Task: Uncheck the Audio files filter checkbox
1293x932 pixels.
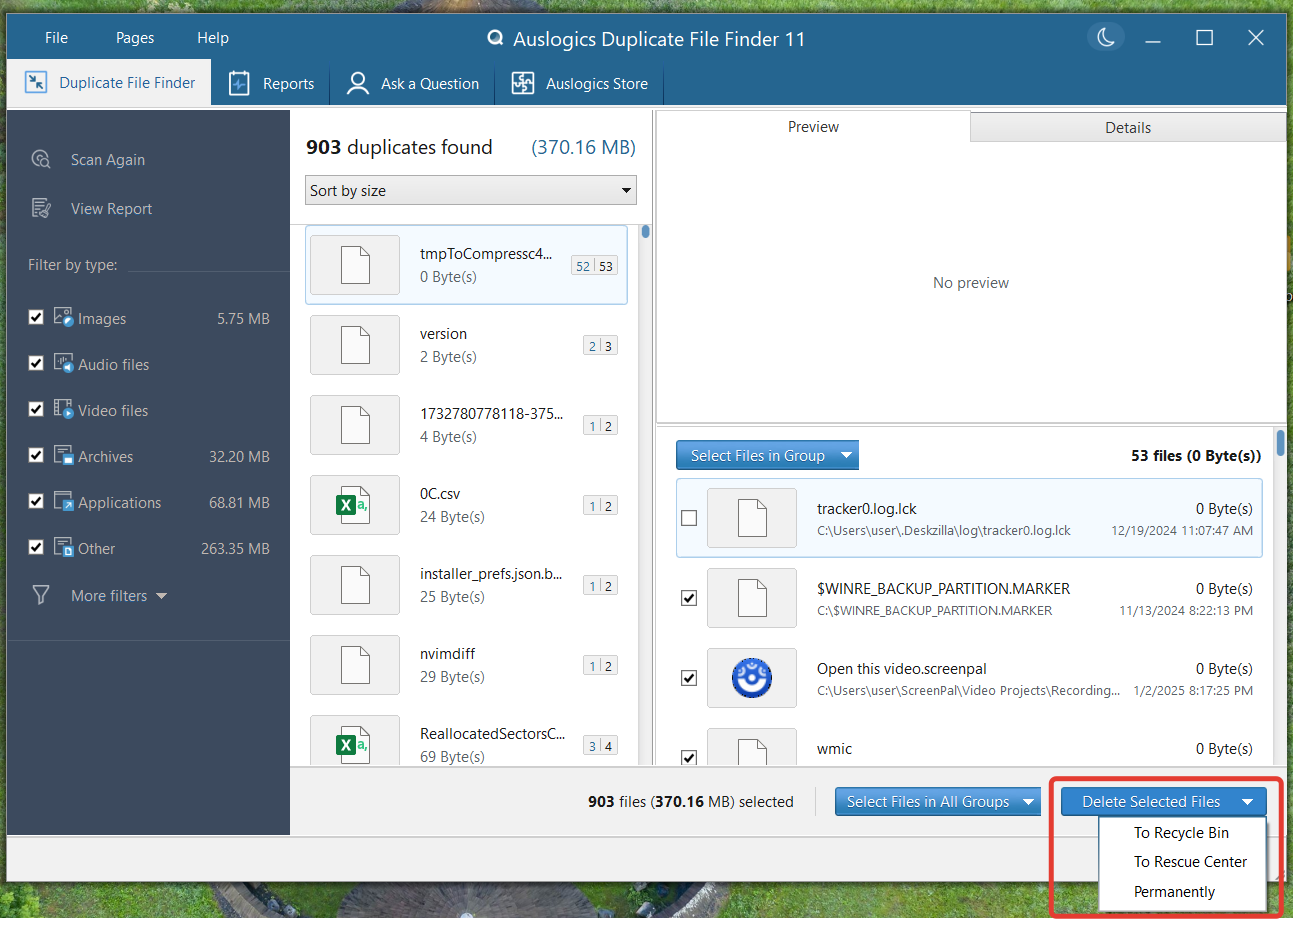Action: 36,363
